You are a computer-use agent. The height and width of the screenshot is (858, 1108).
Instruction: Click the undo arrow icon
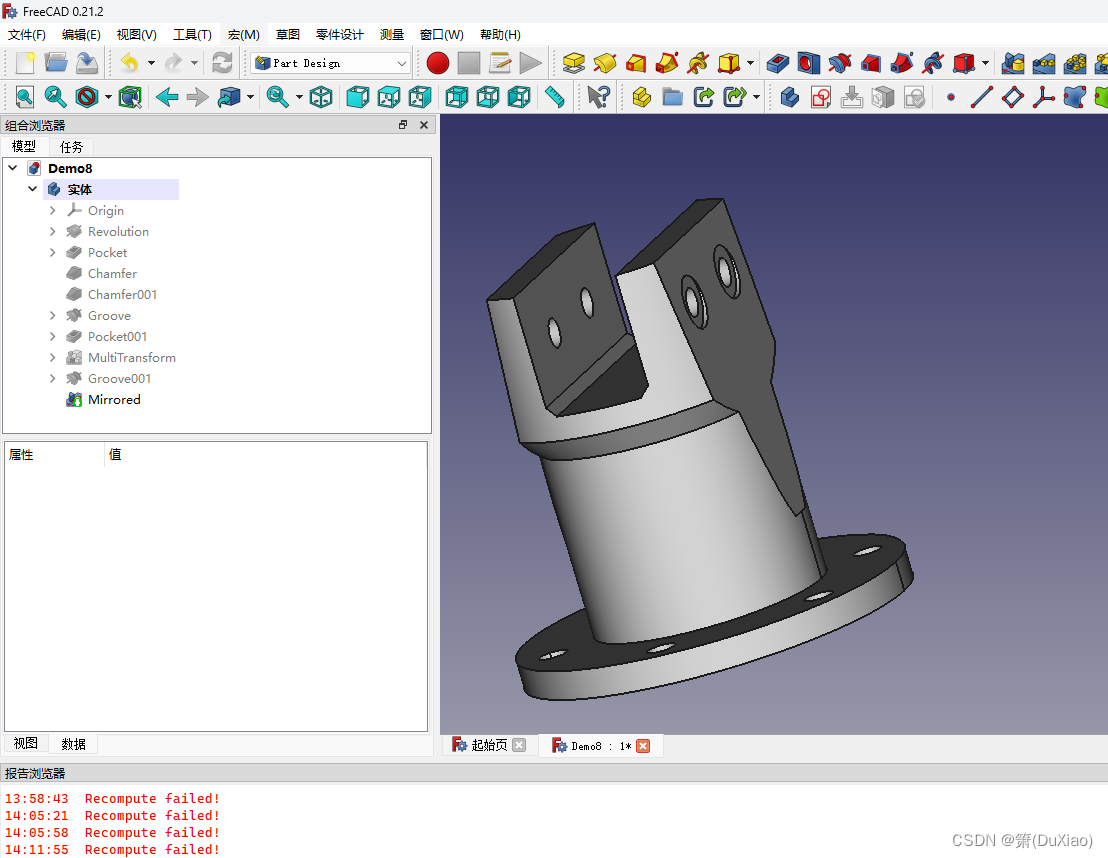point(129,63)
